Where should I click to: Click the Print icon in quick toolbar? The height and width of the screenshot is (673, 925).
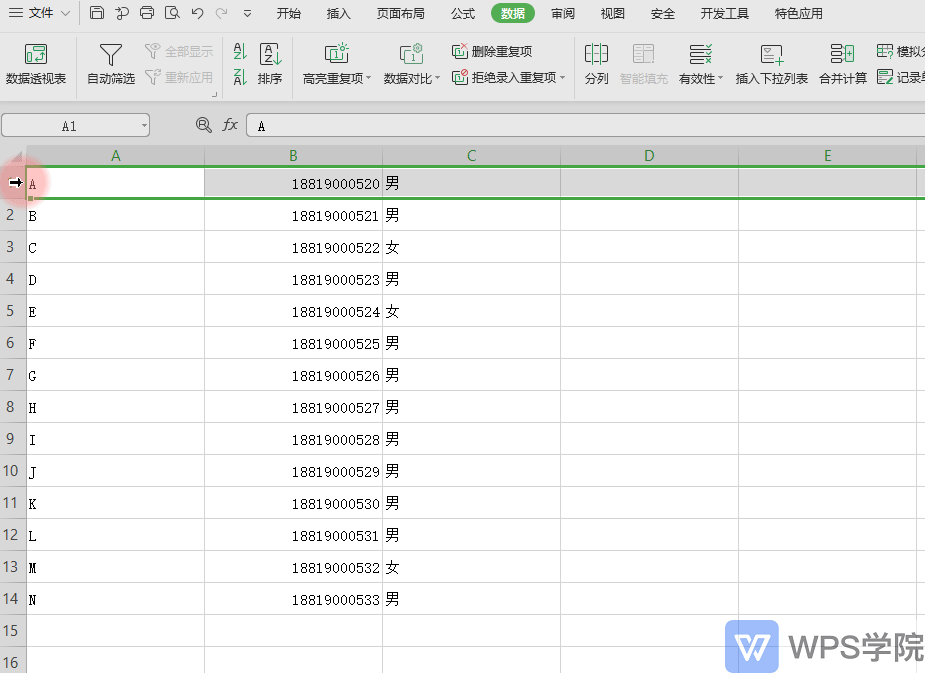tap(147, 12)
